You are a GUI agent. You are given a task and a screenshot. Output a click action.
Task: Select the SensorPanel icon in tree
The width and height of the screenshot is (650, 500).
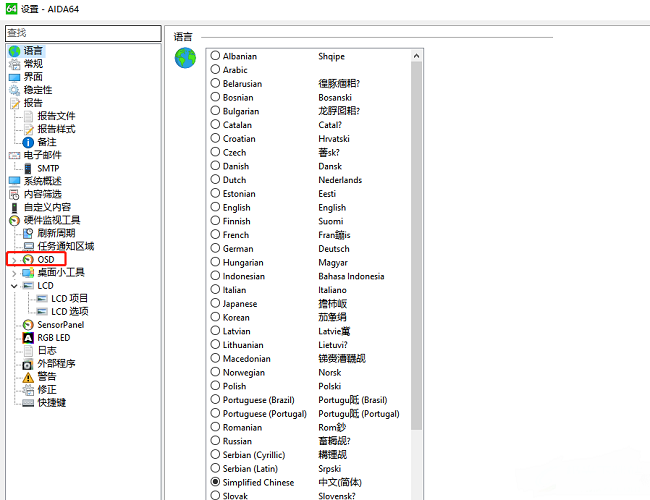coord(28,325)
